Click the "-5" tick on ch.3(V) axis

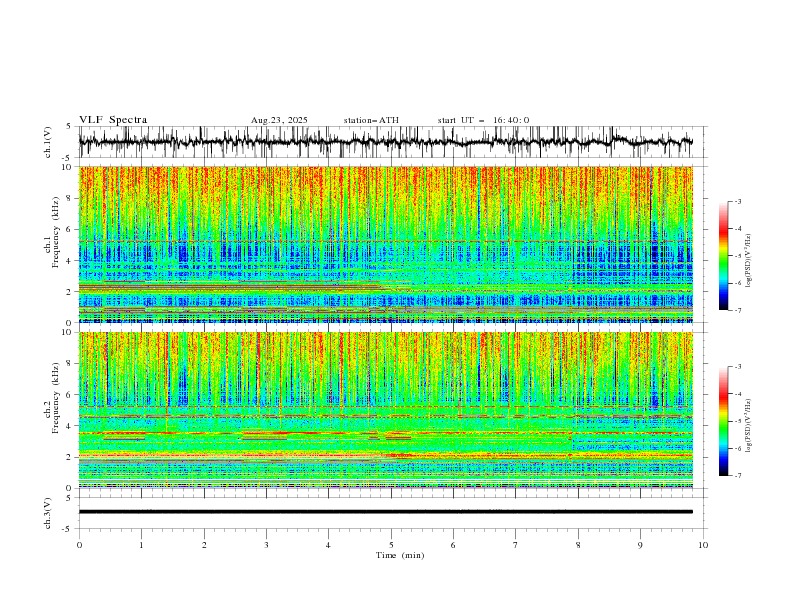coord(67,529)
